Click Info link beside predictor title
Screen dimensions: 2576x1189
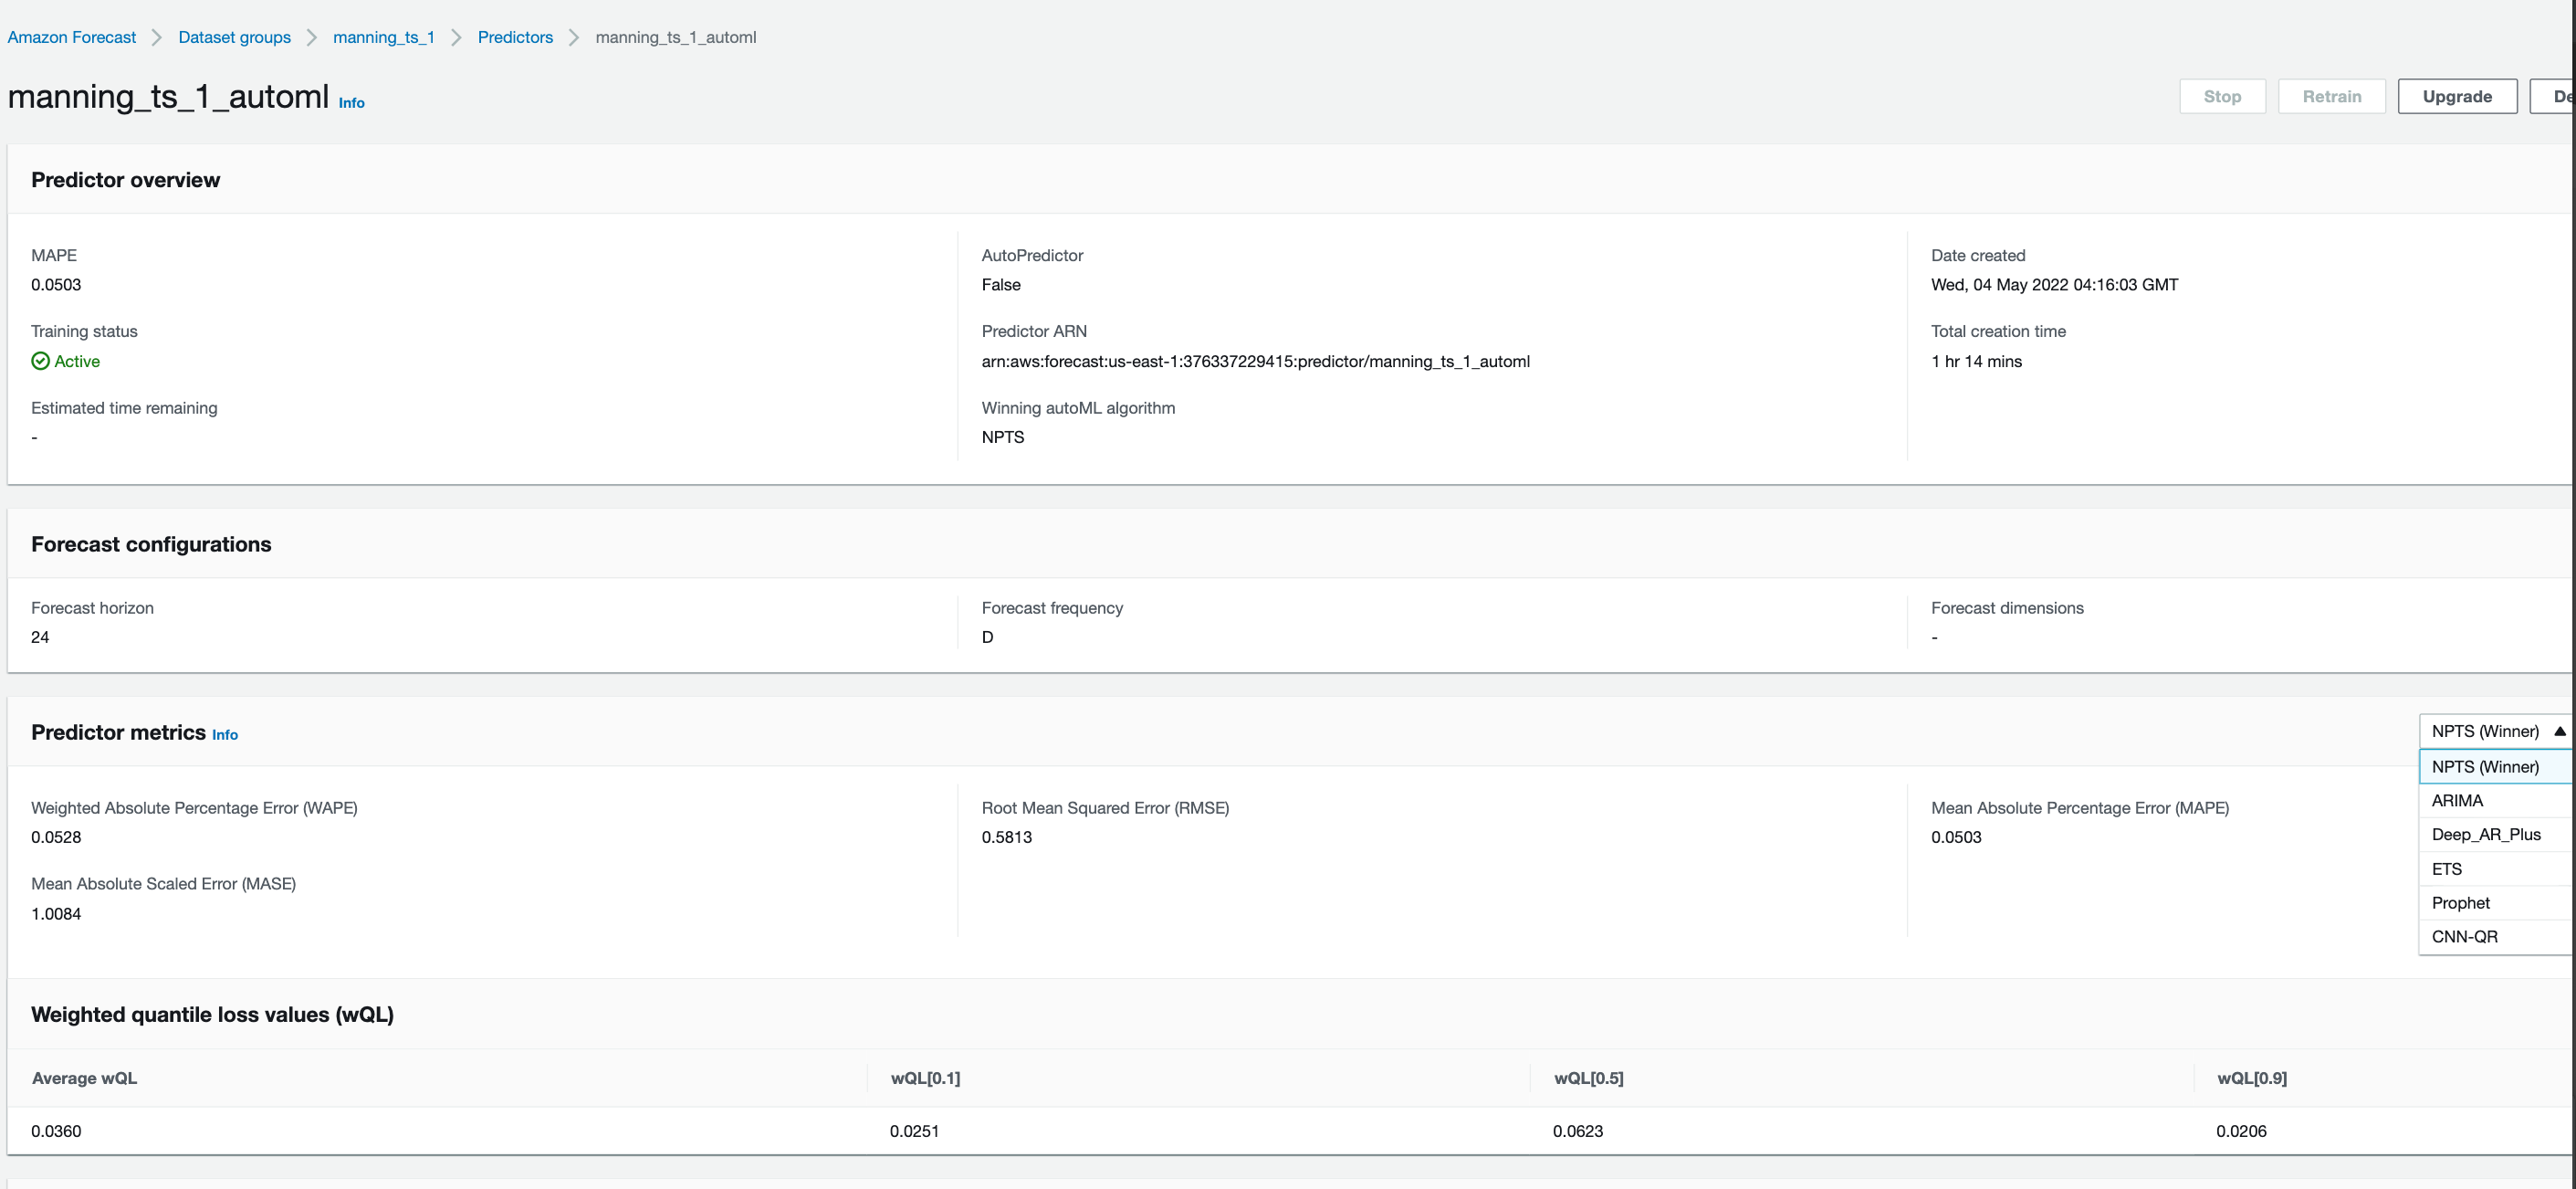(351, 103)
